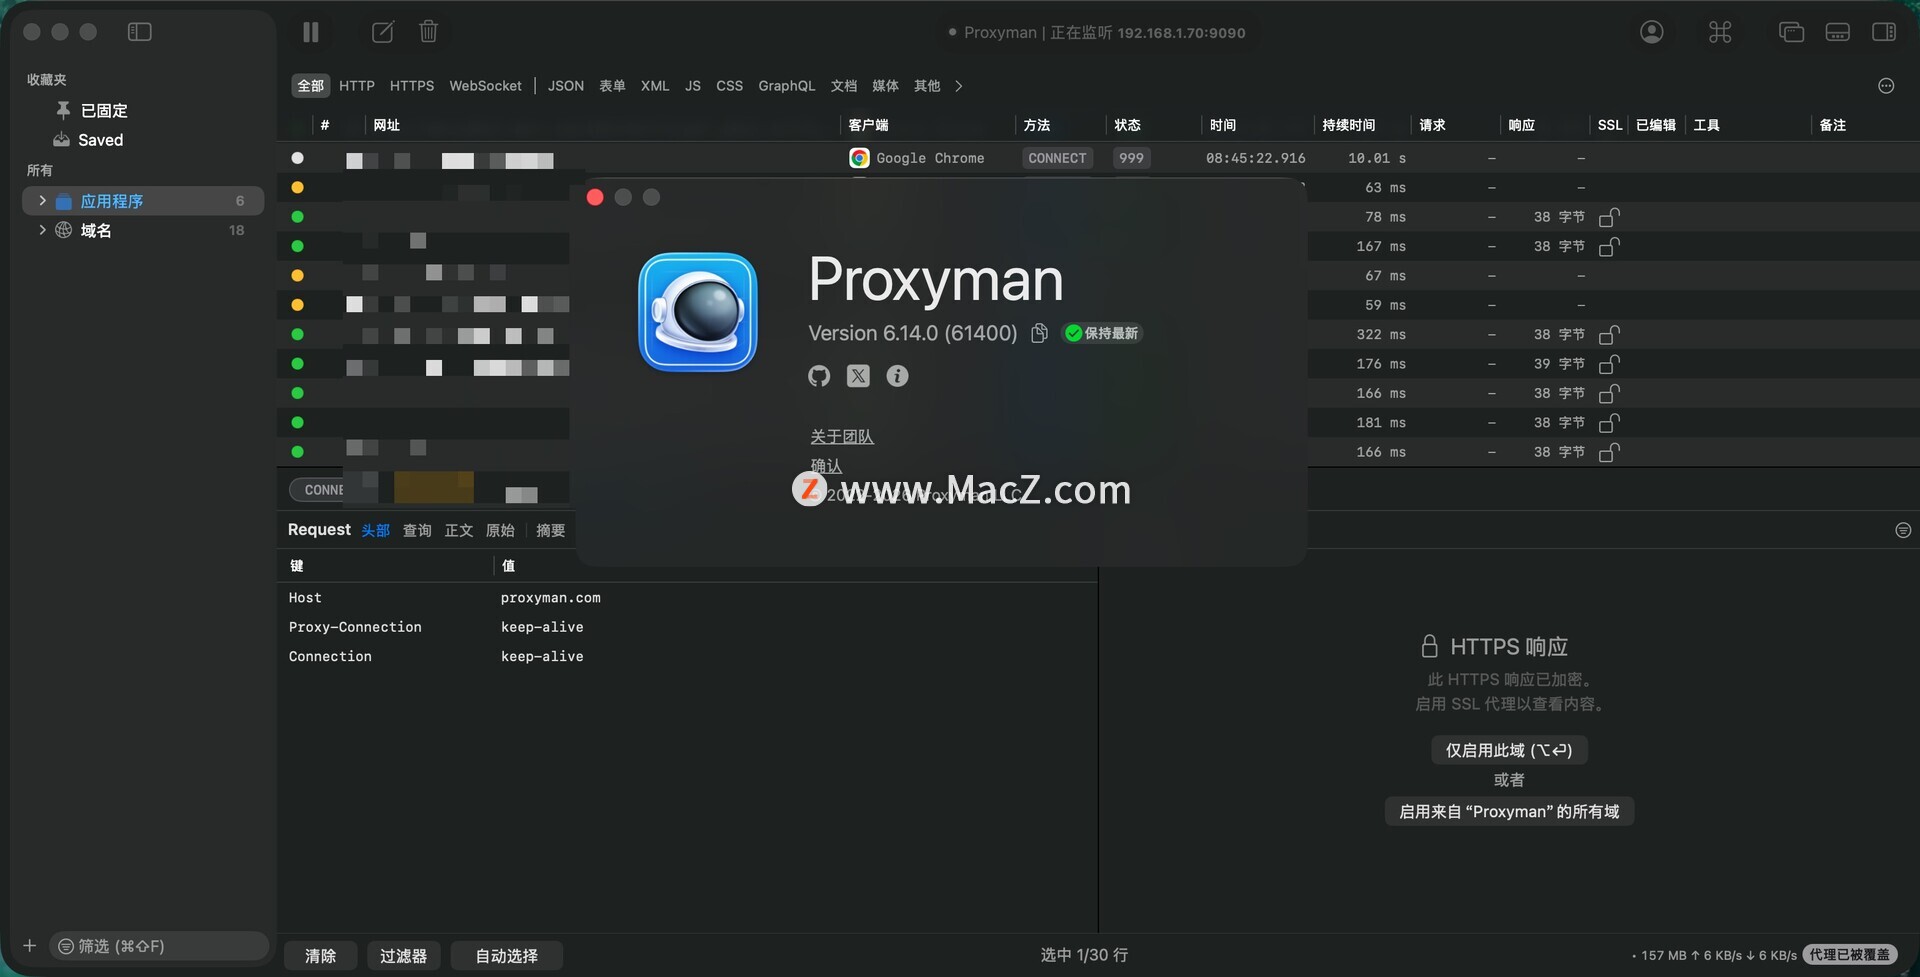Viewport: 1920px width, 977px height.
Task: Click the command shortcut icon in toolbar
Action: (1720, 32)
